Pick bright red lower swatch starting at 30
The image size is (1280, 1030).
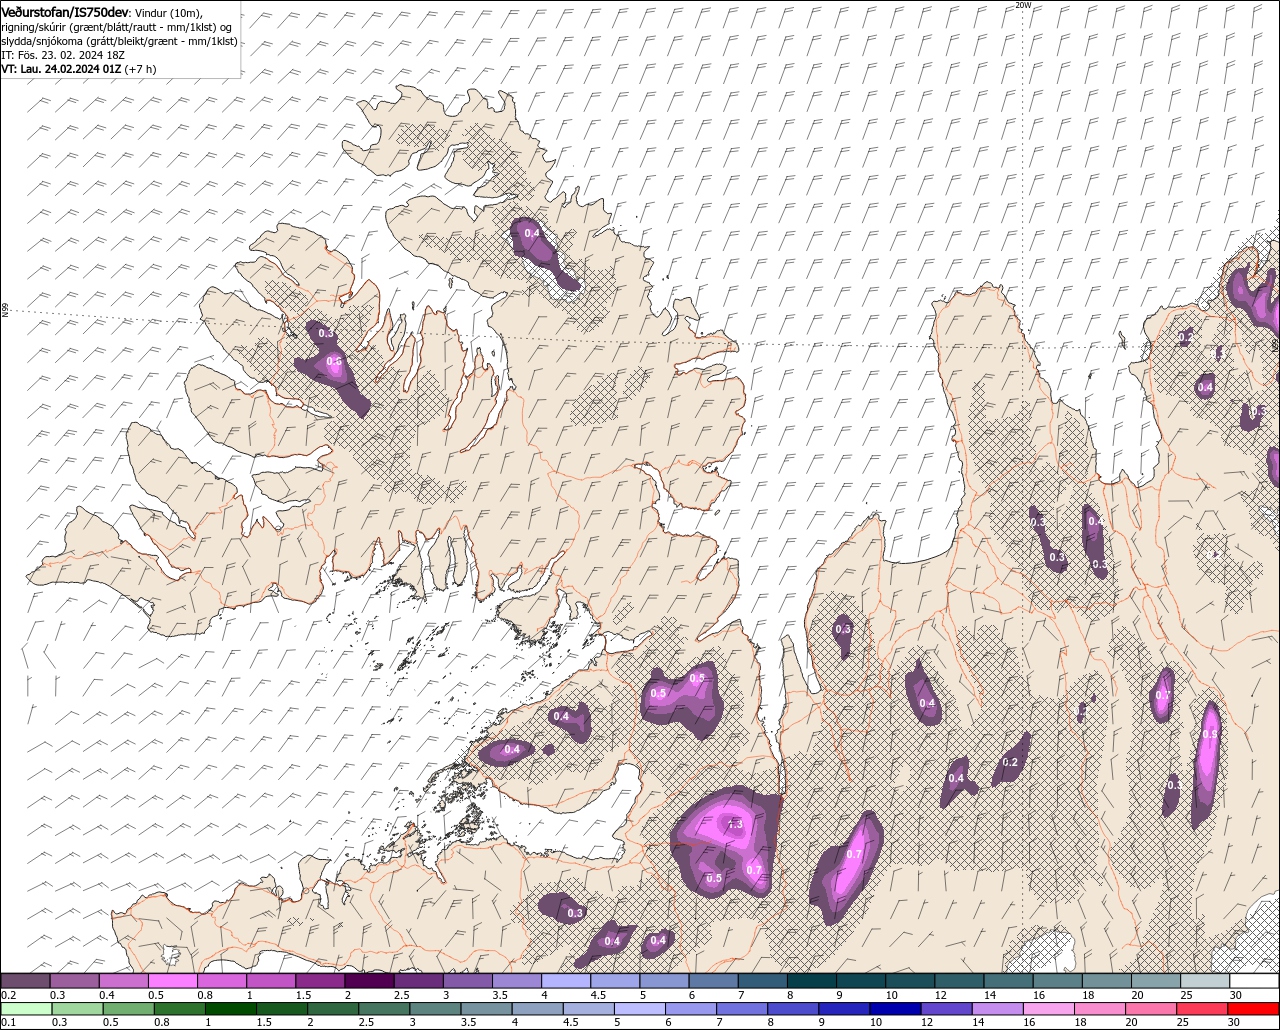[x=1253, y=1009]
